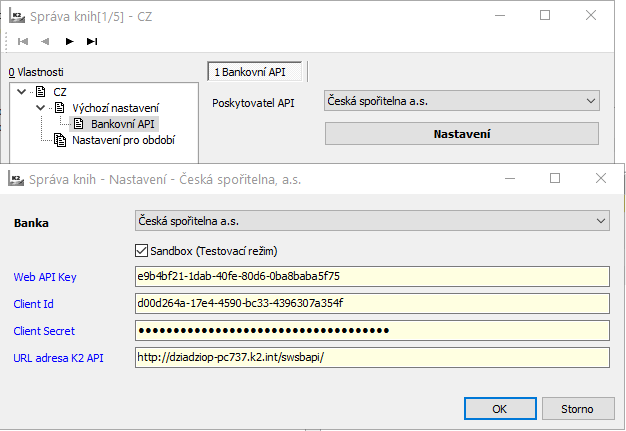Collapse the Výchozí nastavení tree node

40,108
